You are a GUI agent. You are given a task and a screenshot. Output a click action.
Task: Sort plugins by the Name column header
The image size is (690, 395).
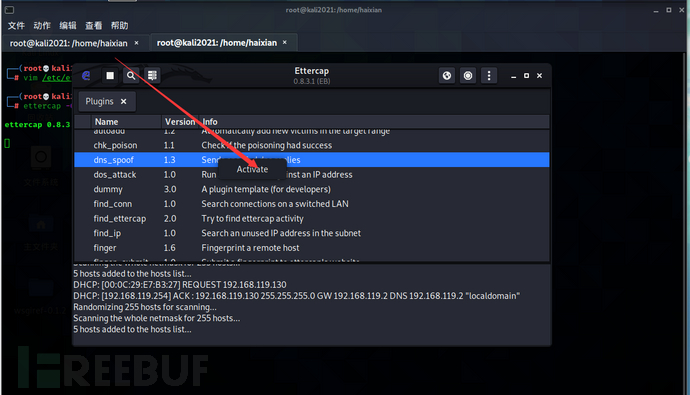tap(126, 122)
